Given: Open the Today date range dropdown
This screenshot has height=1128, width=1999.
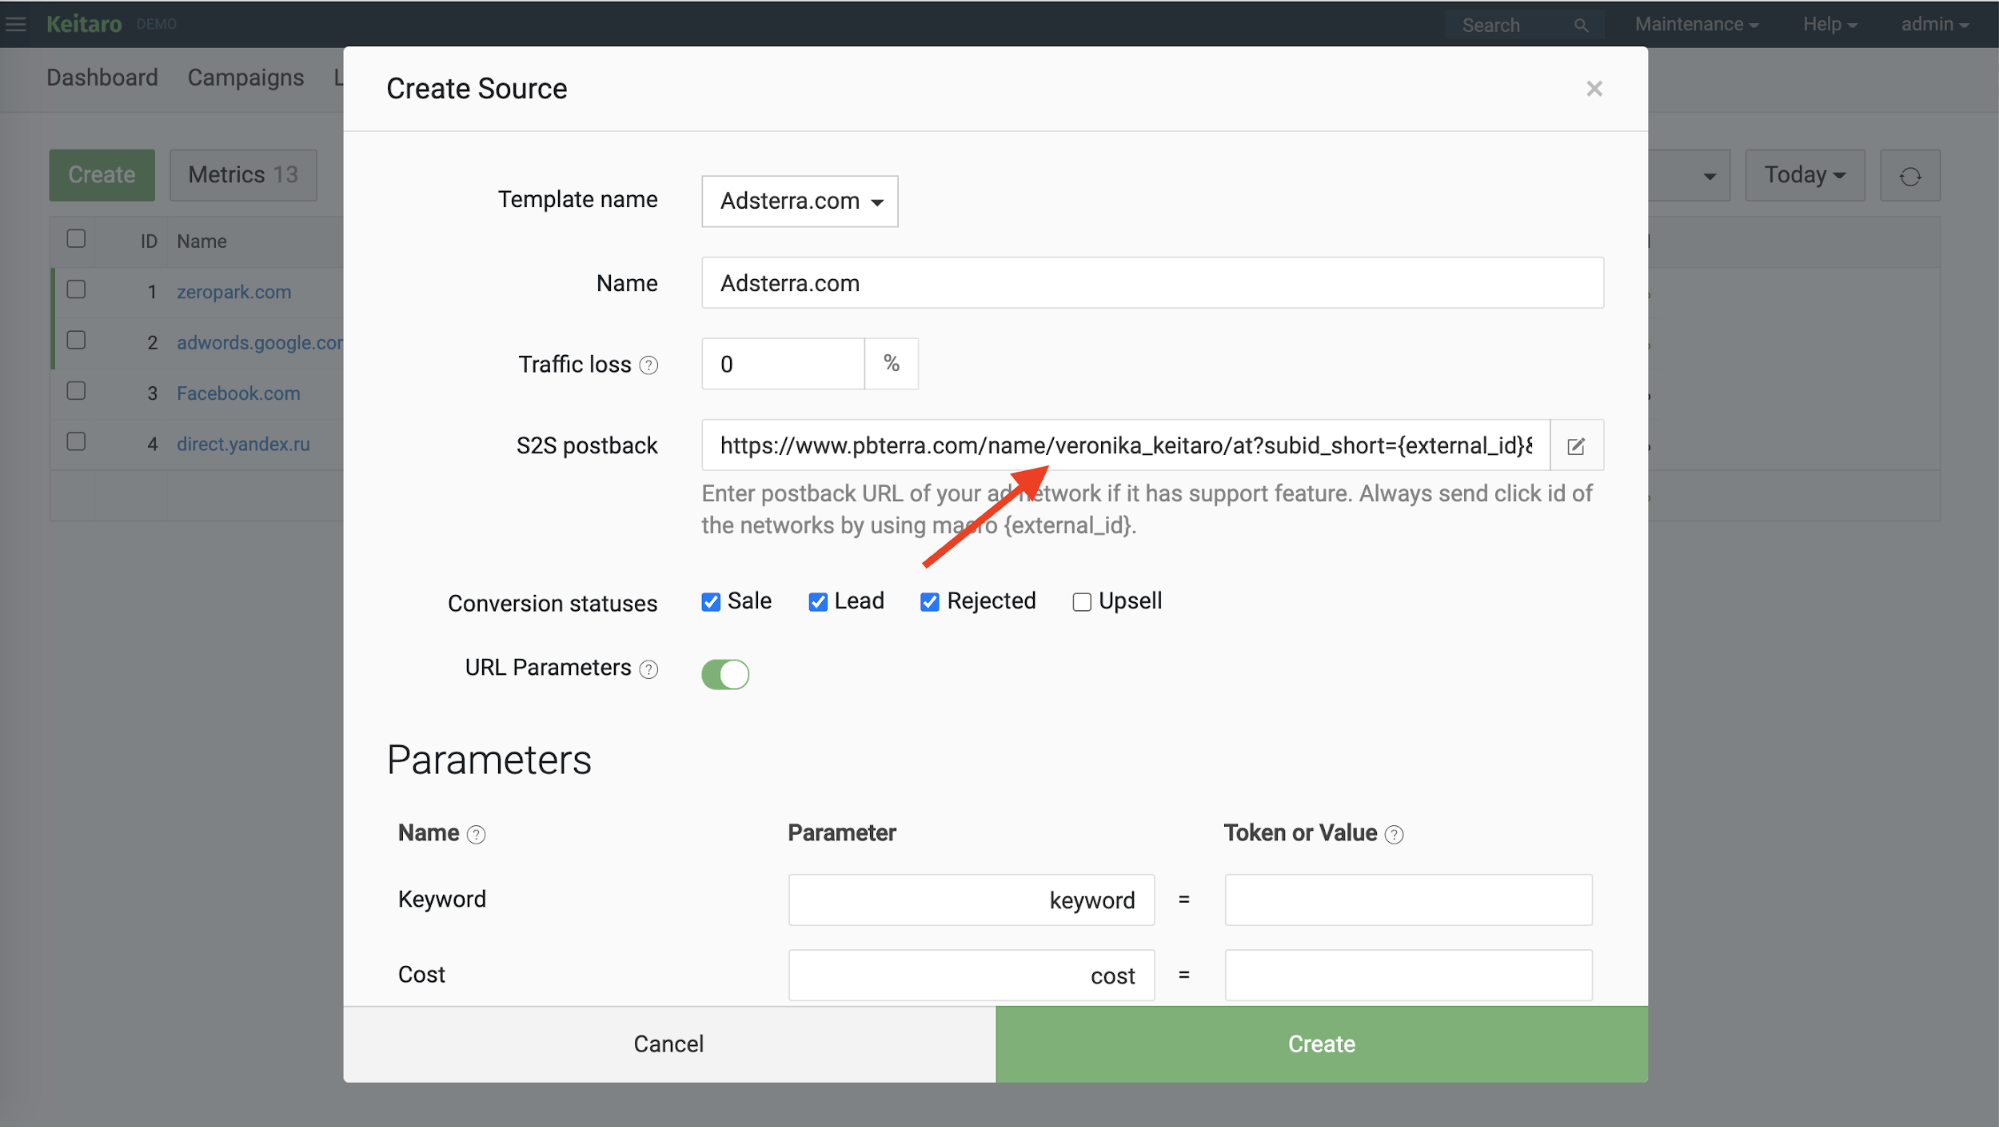Looking at the screenshot, I should pyautogui.click(x=1804, y=174).
